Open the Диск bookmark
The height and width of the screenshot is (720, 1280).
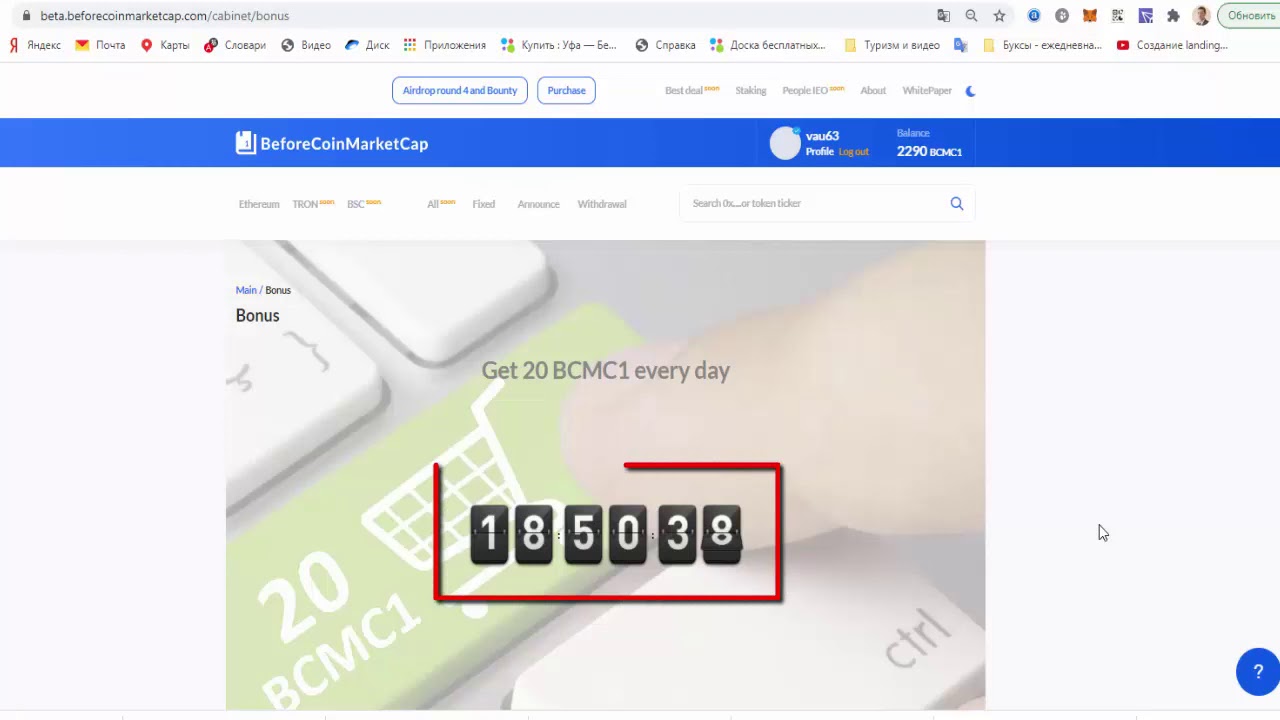[367, 45]
